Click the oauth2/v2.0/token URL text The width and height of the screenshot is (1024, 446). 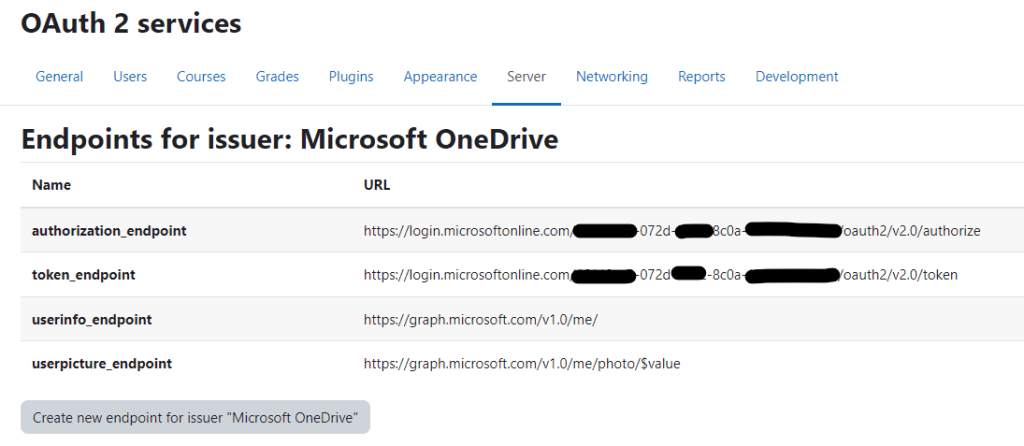click(x=900, y=274)
